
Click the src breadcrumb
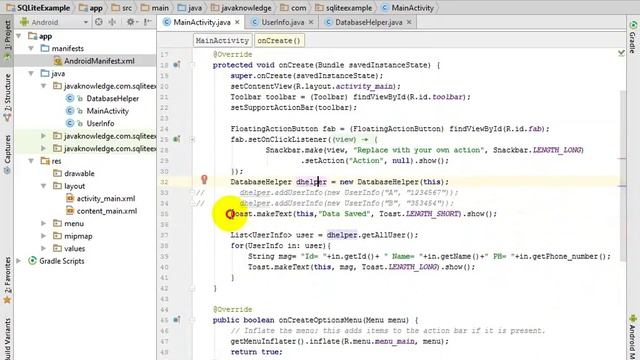(122, 8)
